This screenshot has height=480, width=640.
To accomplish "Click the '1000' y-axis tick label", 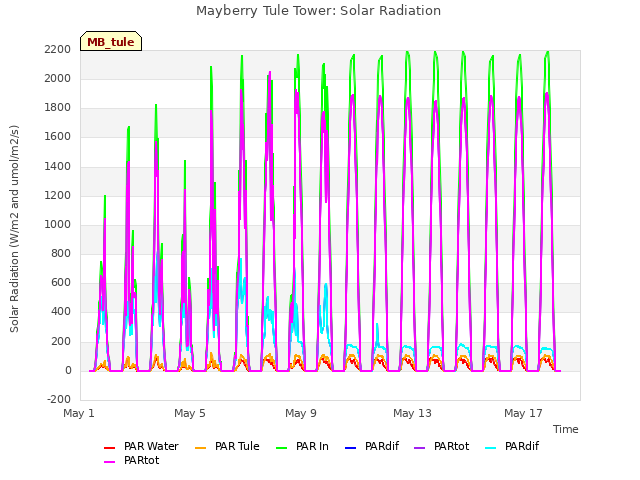I will click(x=58, y=224).
